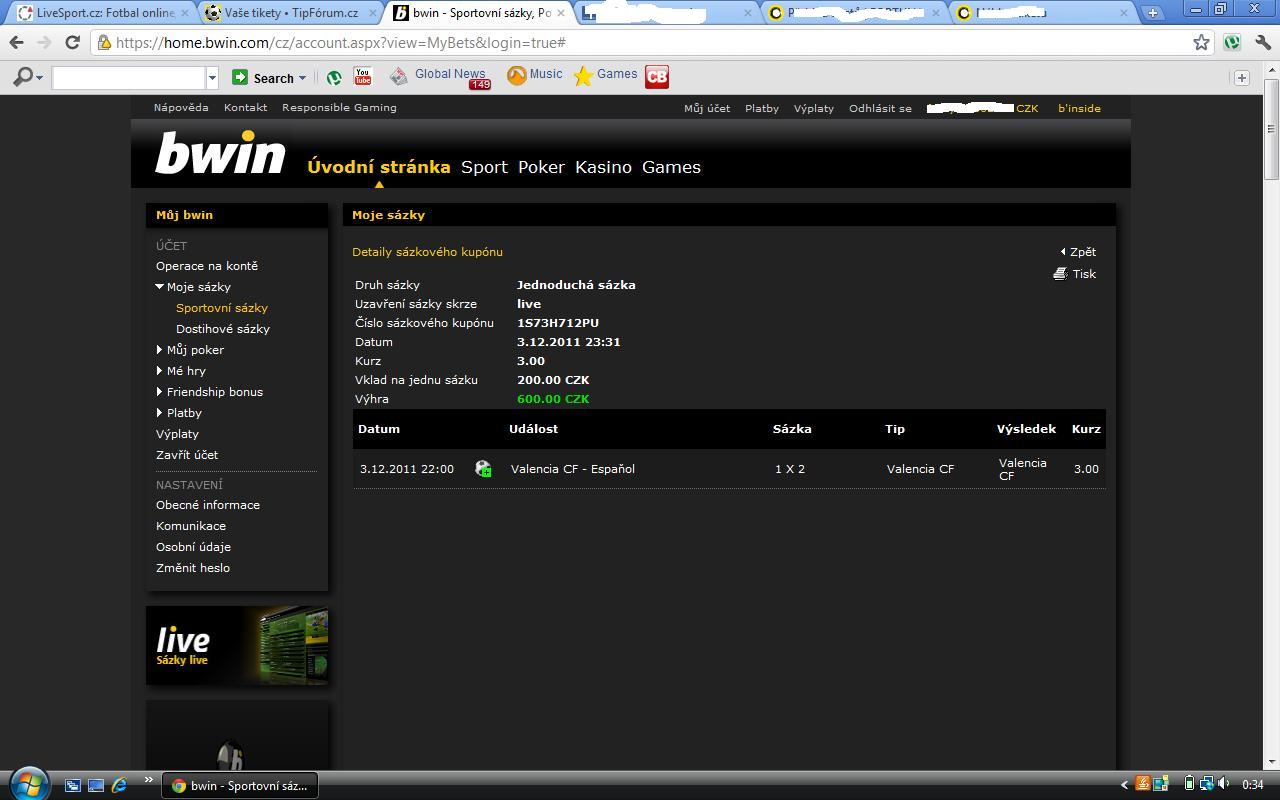
Task: Click the CB red toolbar icon
Action: pyautogui.click(x=657, y=76)
